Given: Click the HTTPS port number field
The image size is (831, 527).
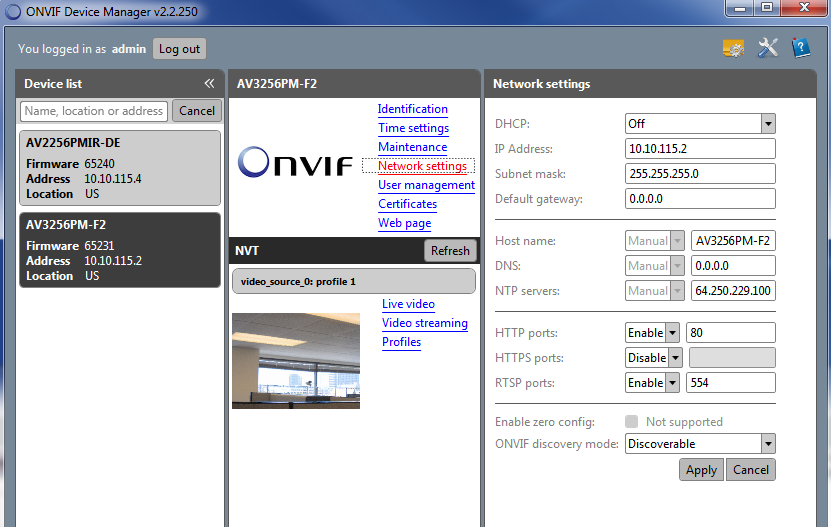Looking at the screenshot, I should point(732,358).
